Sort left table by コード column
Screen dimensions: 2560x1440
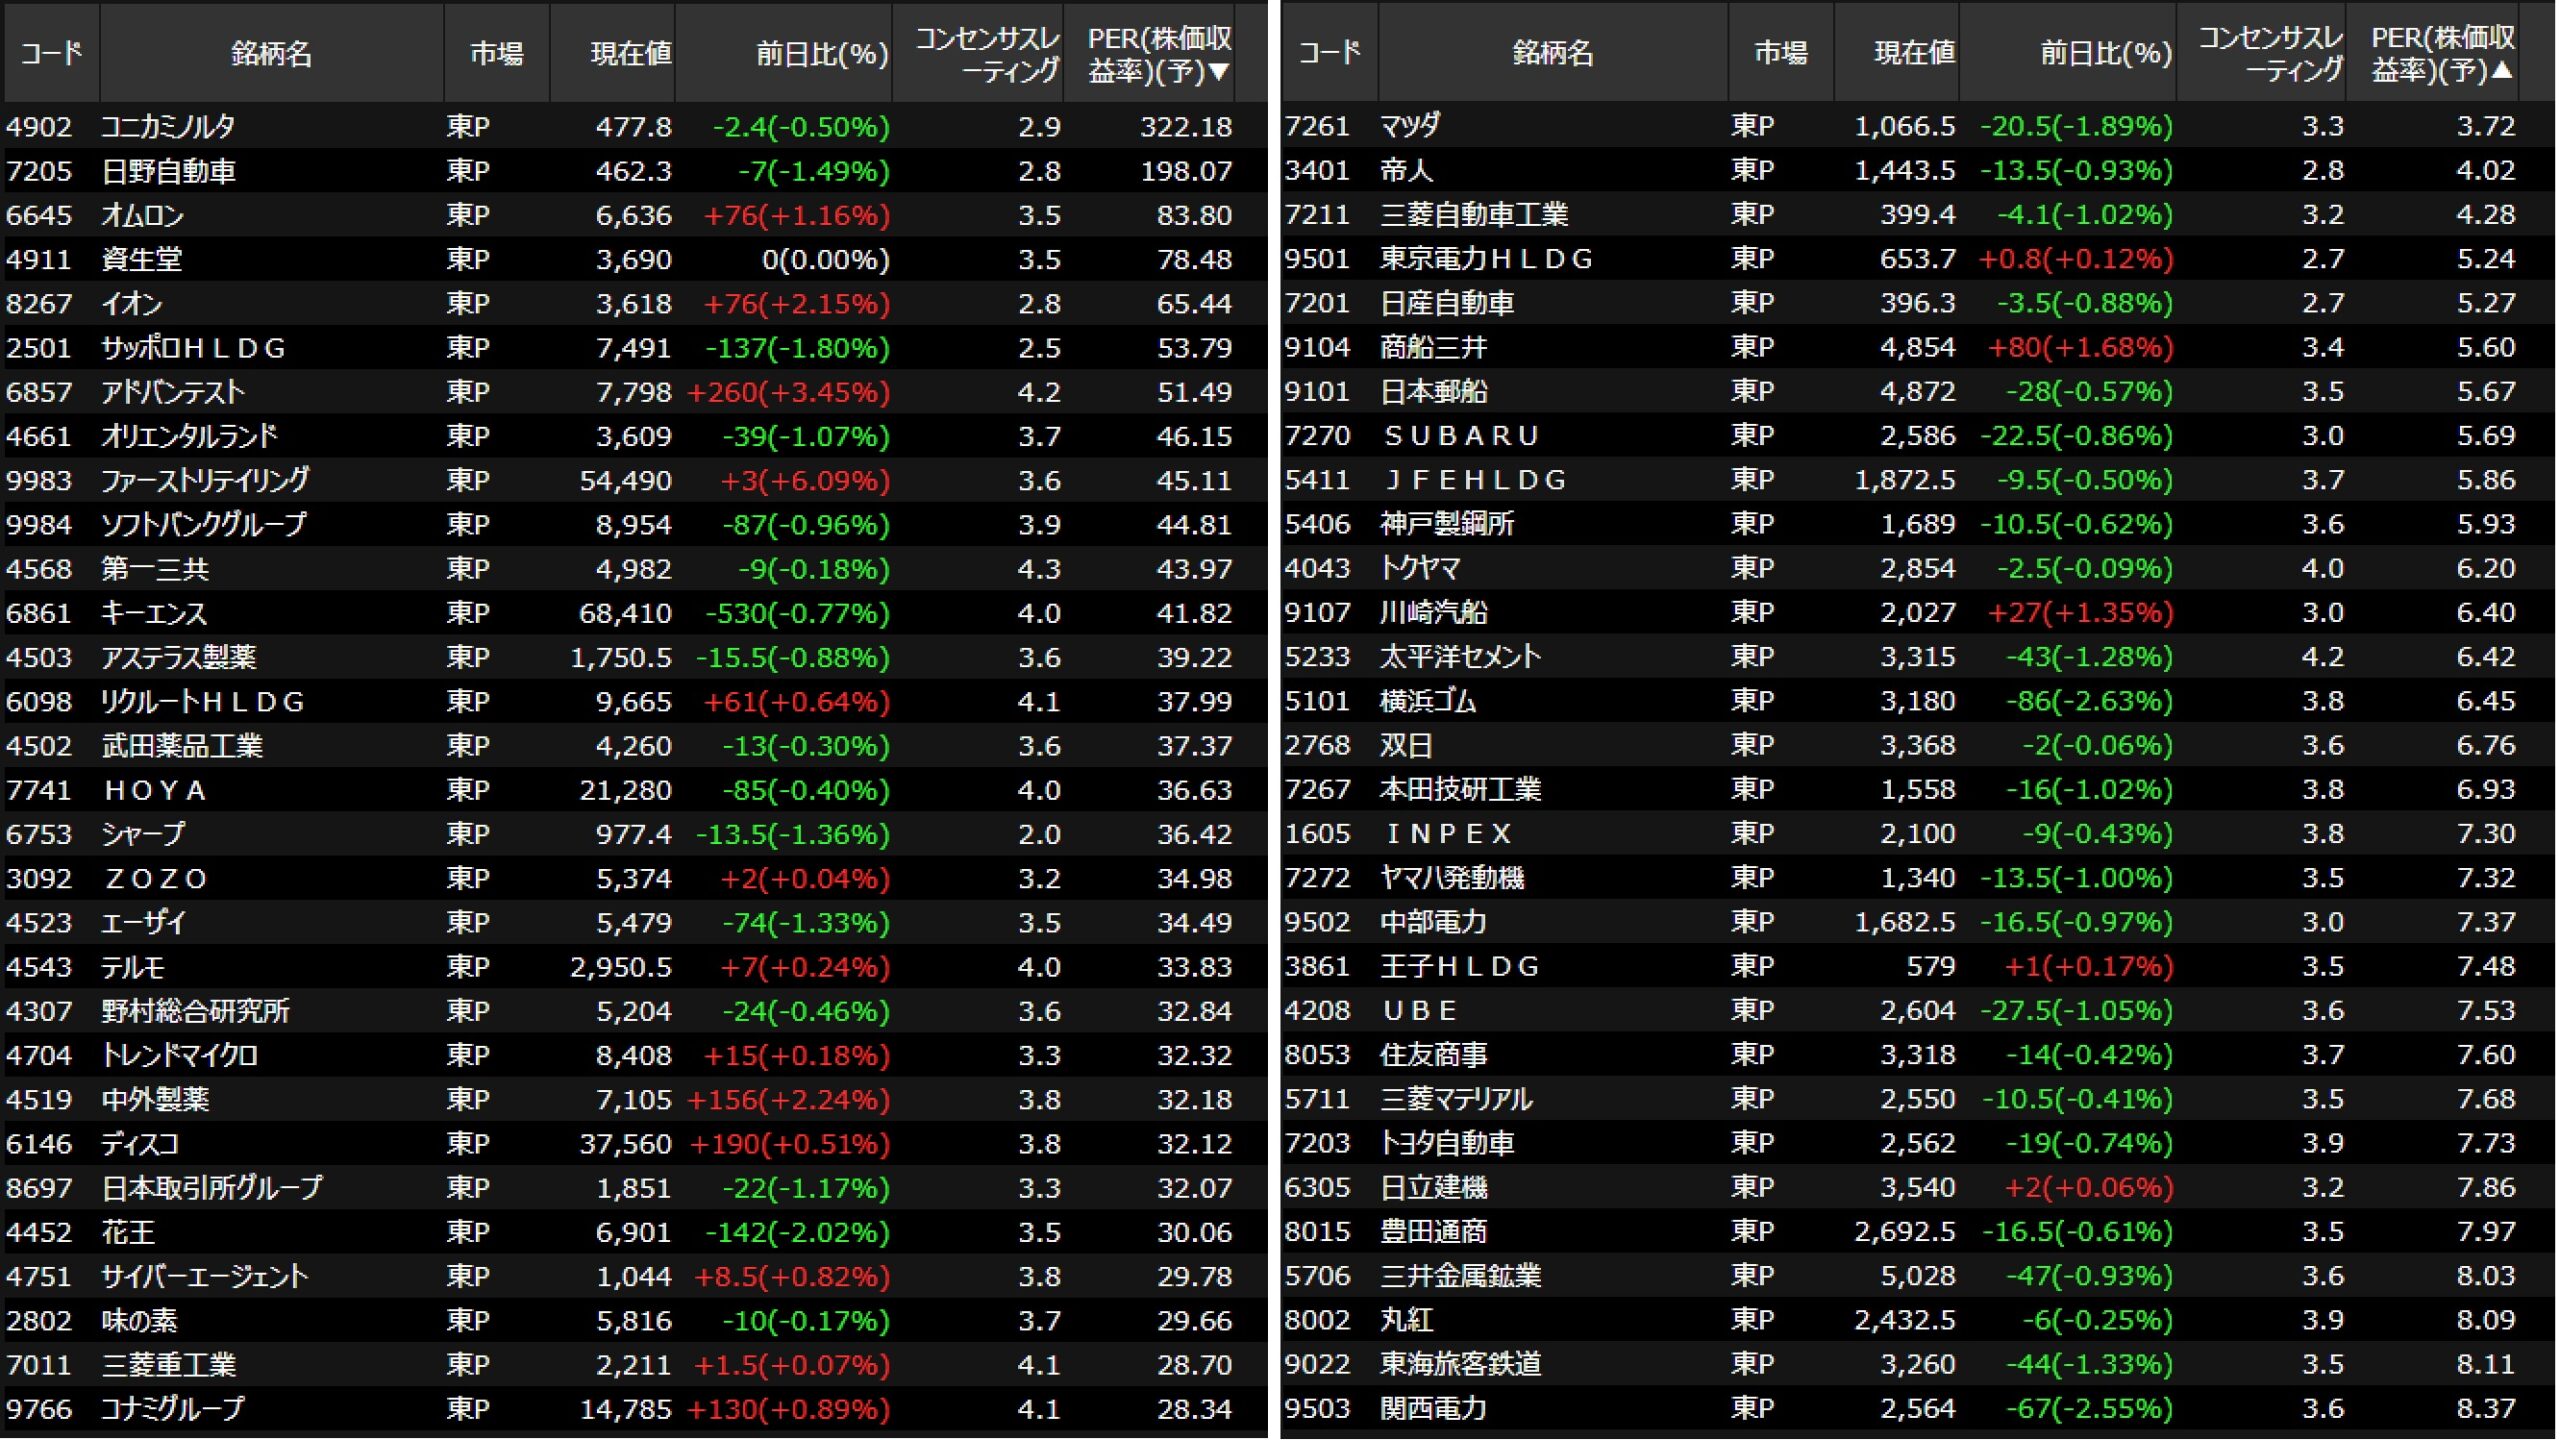pos(51,53)
